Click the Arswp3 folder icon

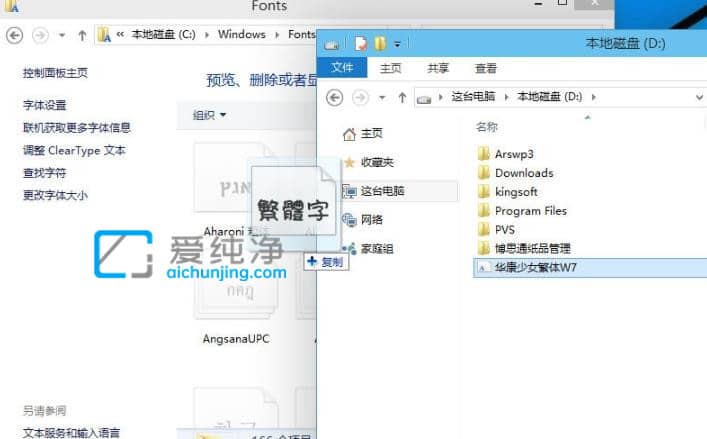click(x=483, y=154)
